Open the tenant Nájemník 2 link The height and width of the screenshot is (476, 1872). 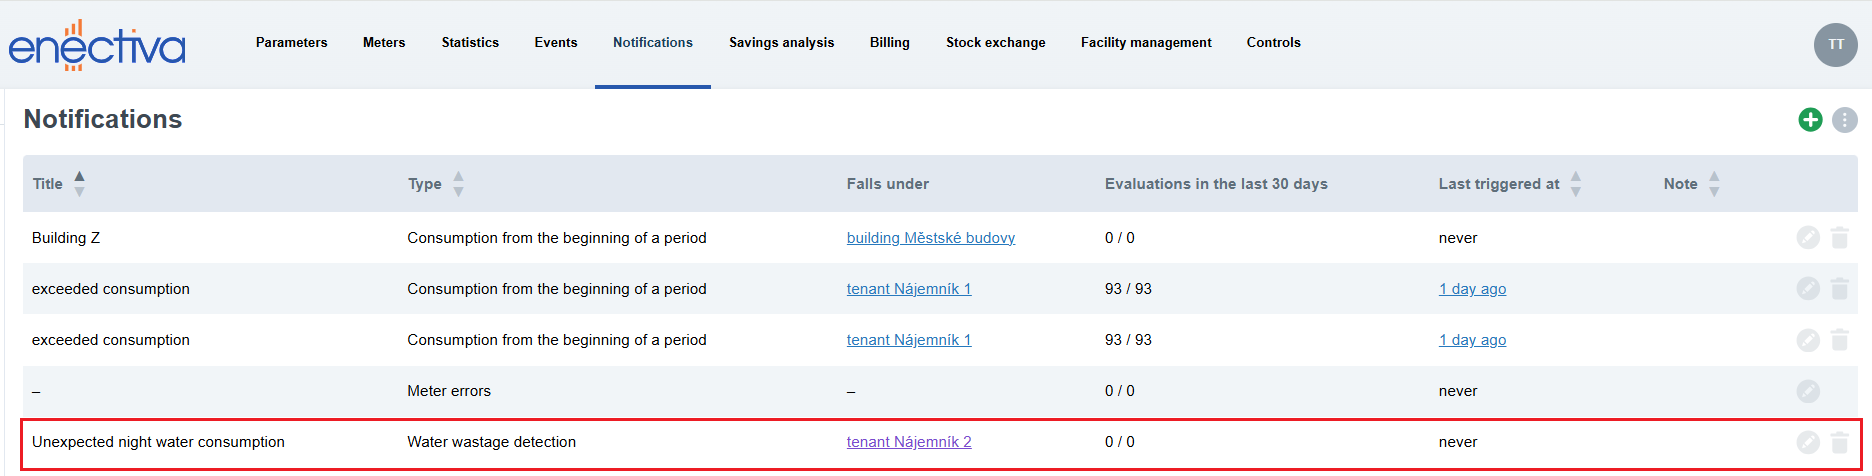pos(908,442)
